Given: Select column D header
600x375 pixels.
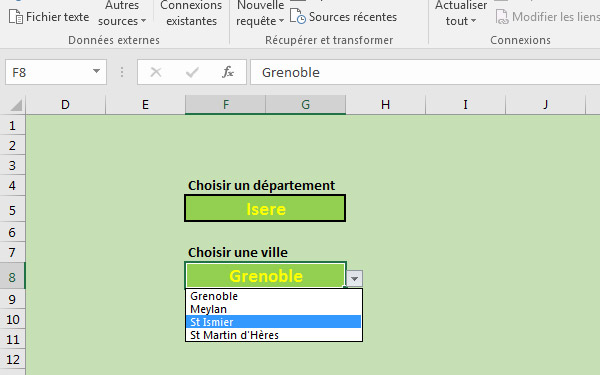Looking at the screenshot, I should coord(65,104).
